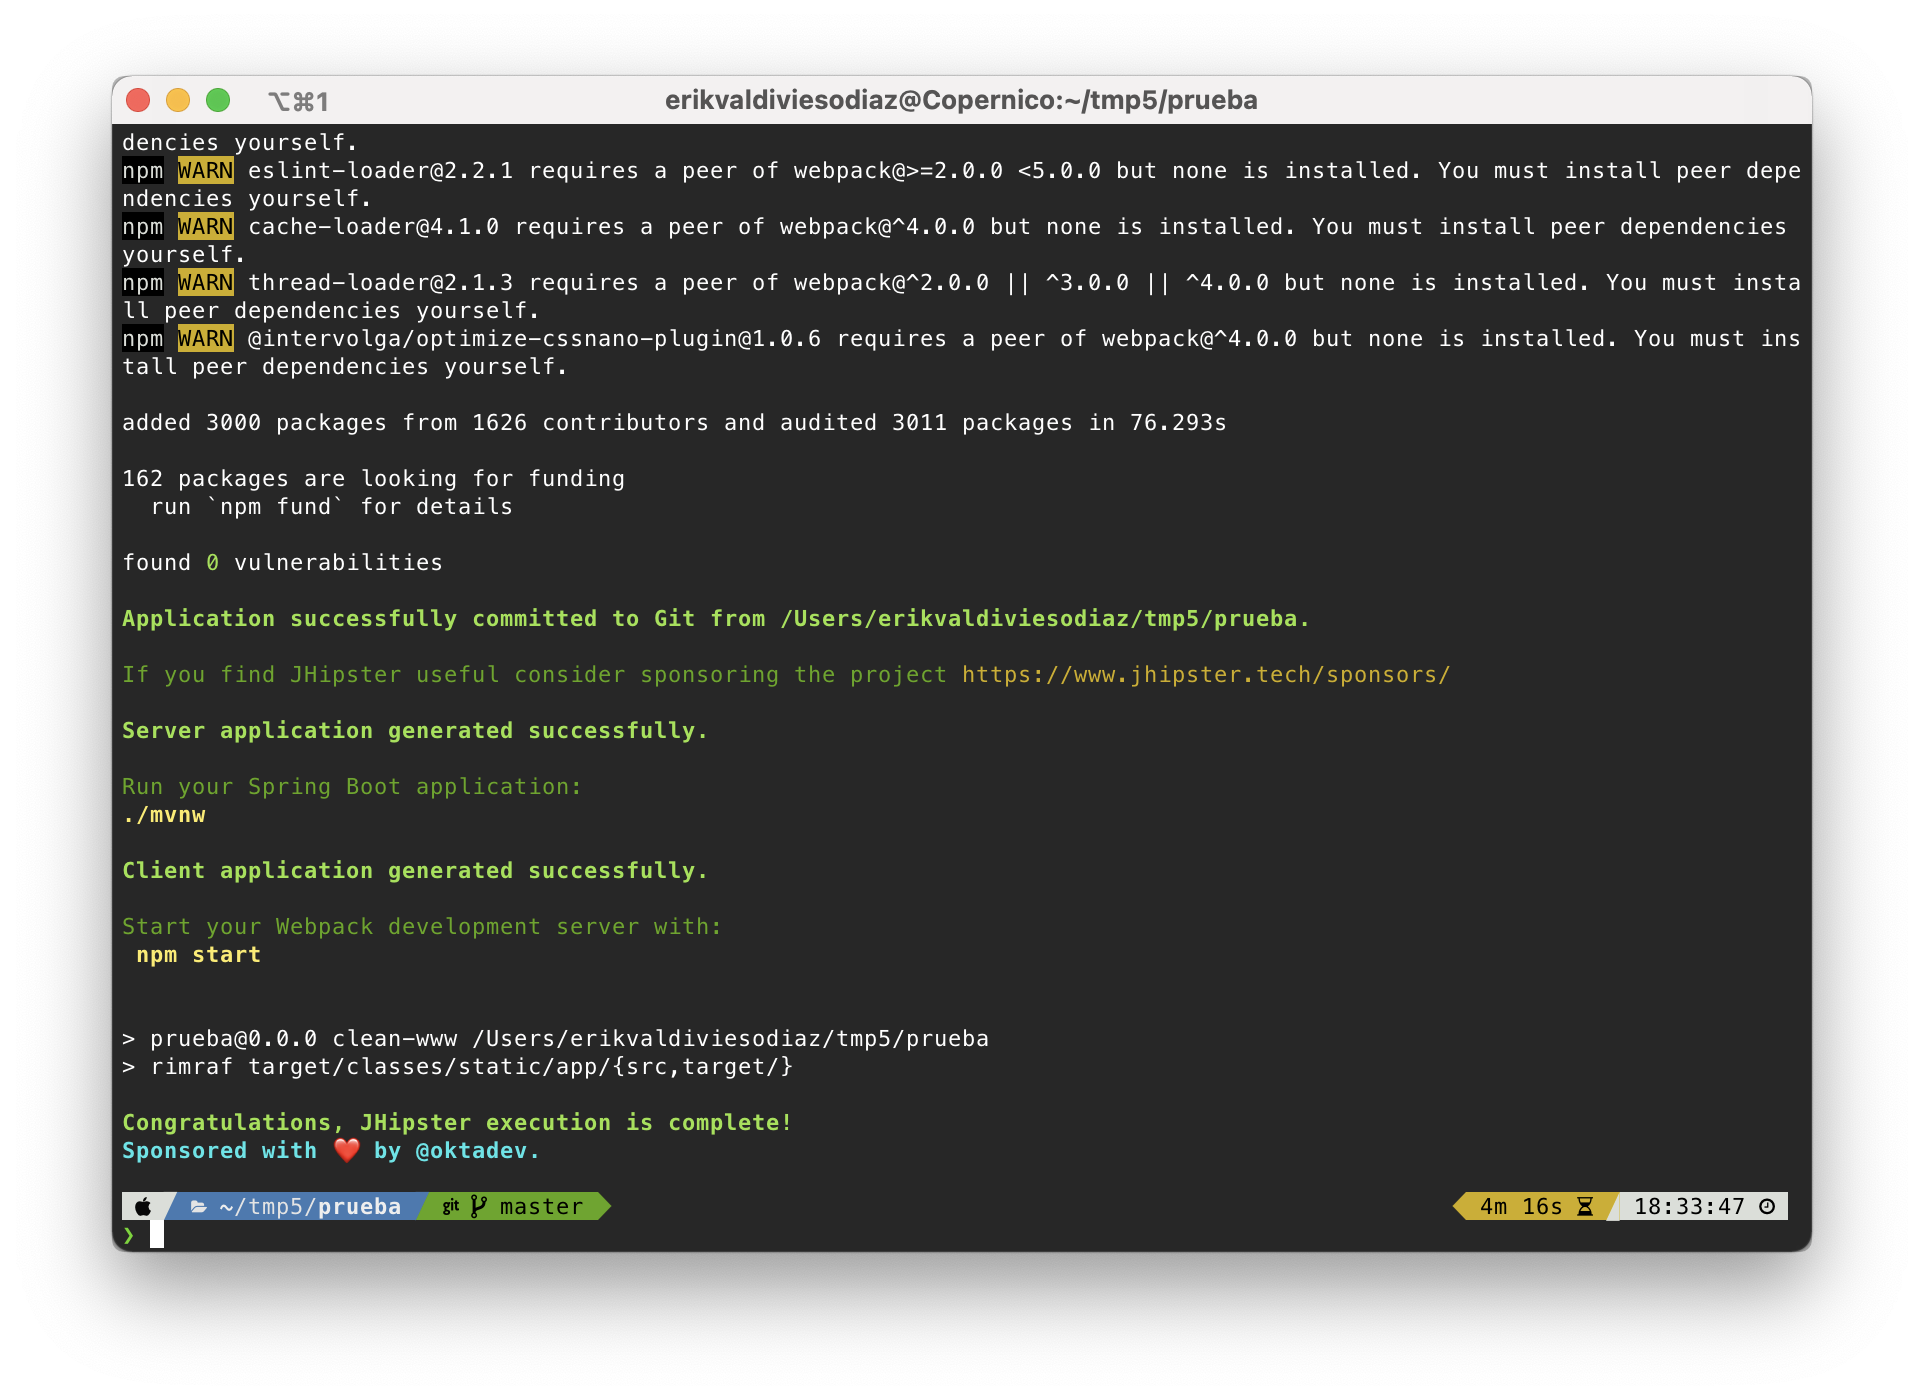The height and width of the screenshot is (1400, 1924).
Task: Click the WARN label on the thread-loader line
Action: pos(206,283)
